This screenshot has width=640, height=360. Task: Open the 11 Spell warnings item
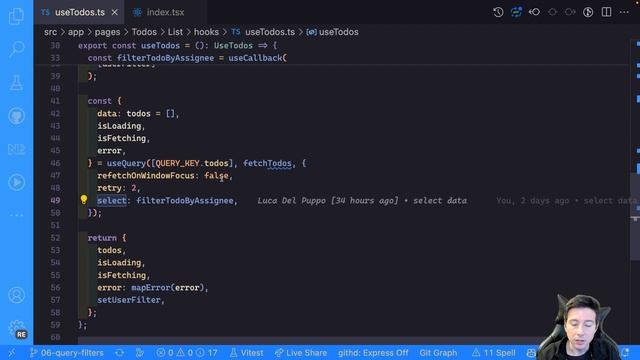point(493,353)
